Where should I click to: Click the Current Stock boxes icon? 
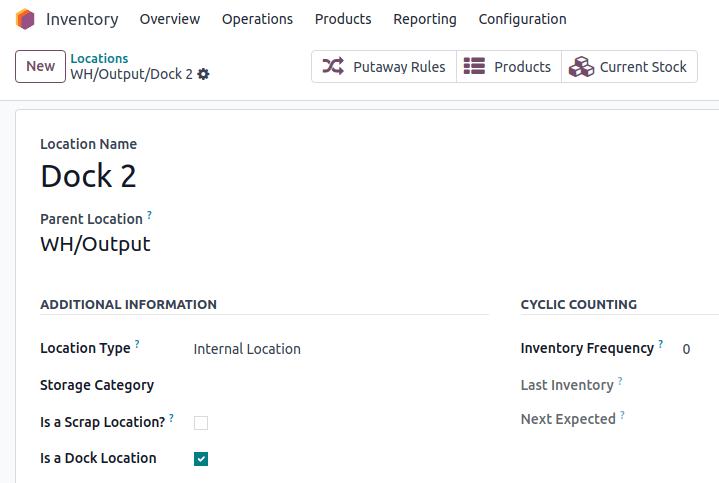point(581,67)
